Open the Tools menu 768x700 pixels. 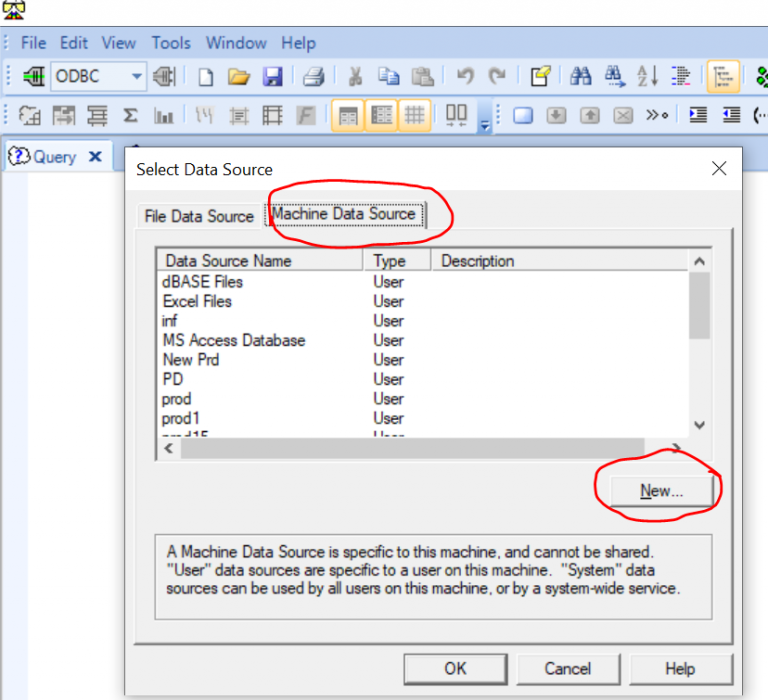171,43
